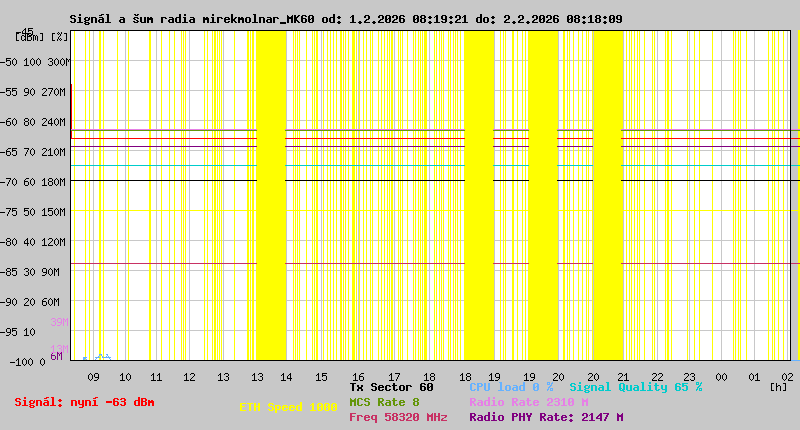Viewport: 800px width, 430px height.
Task: Click the purple 'Radio PHY Rate: 2147 M' label
Action: pyautogui.click(x=546, y=417)
